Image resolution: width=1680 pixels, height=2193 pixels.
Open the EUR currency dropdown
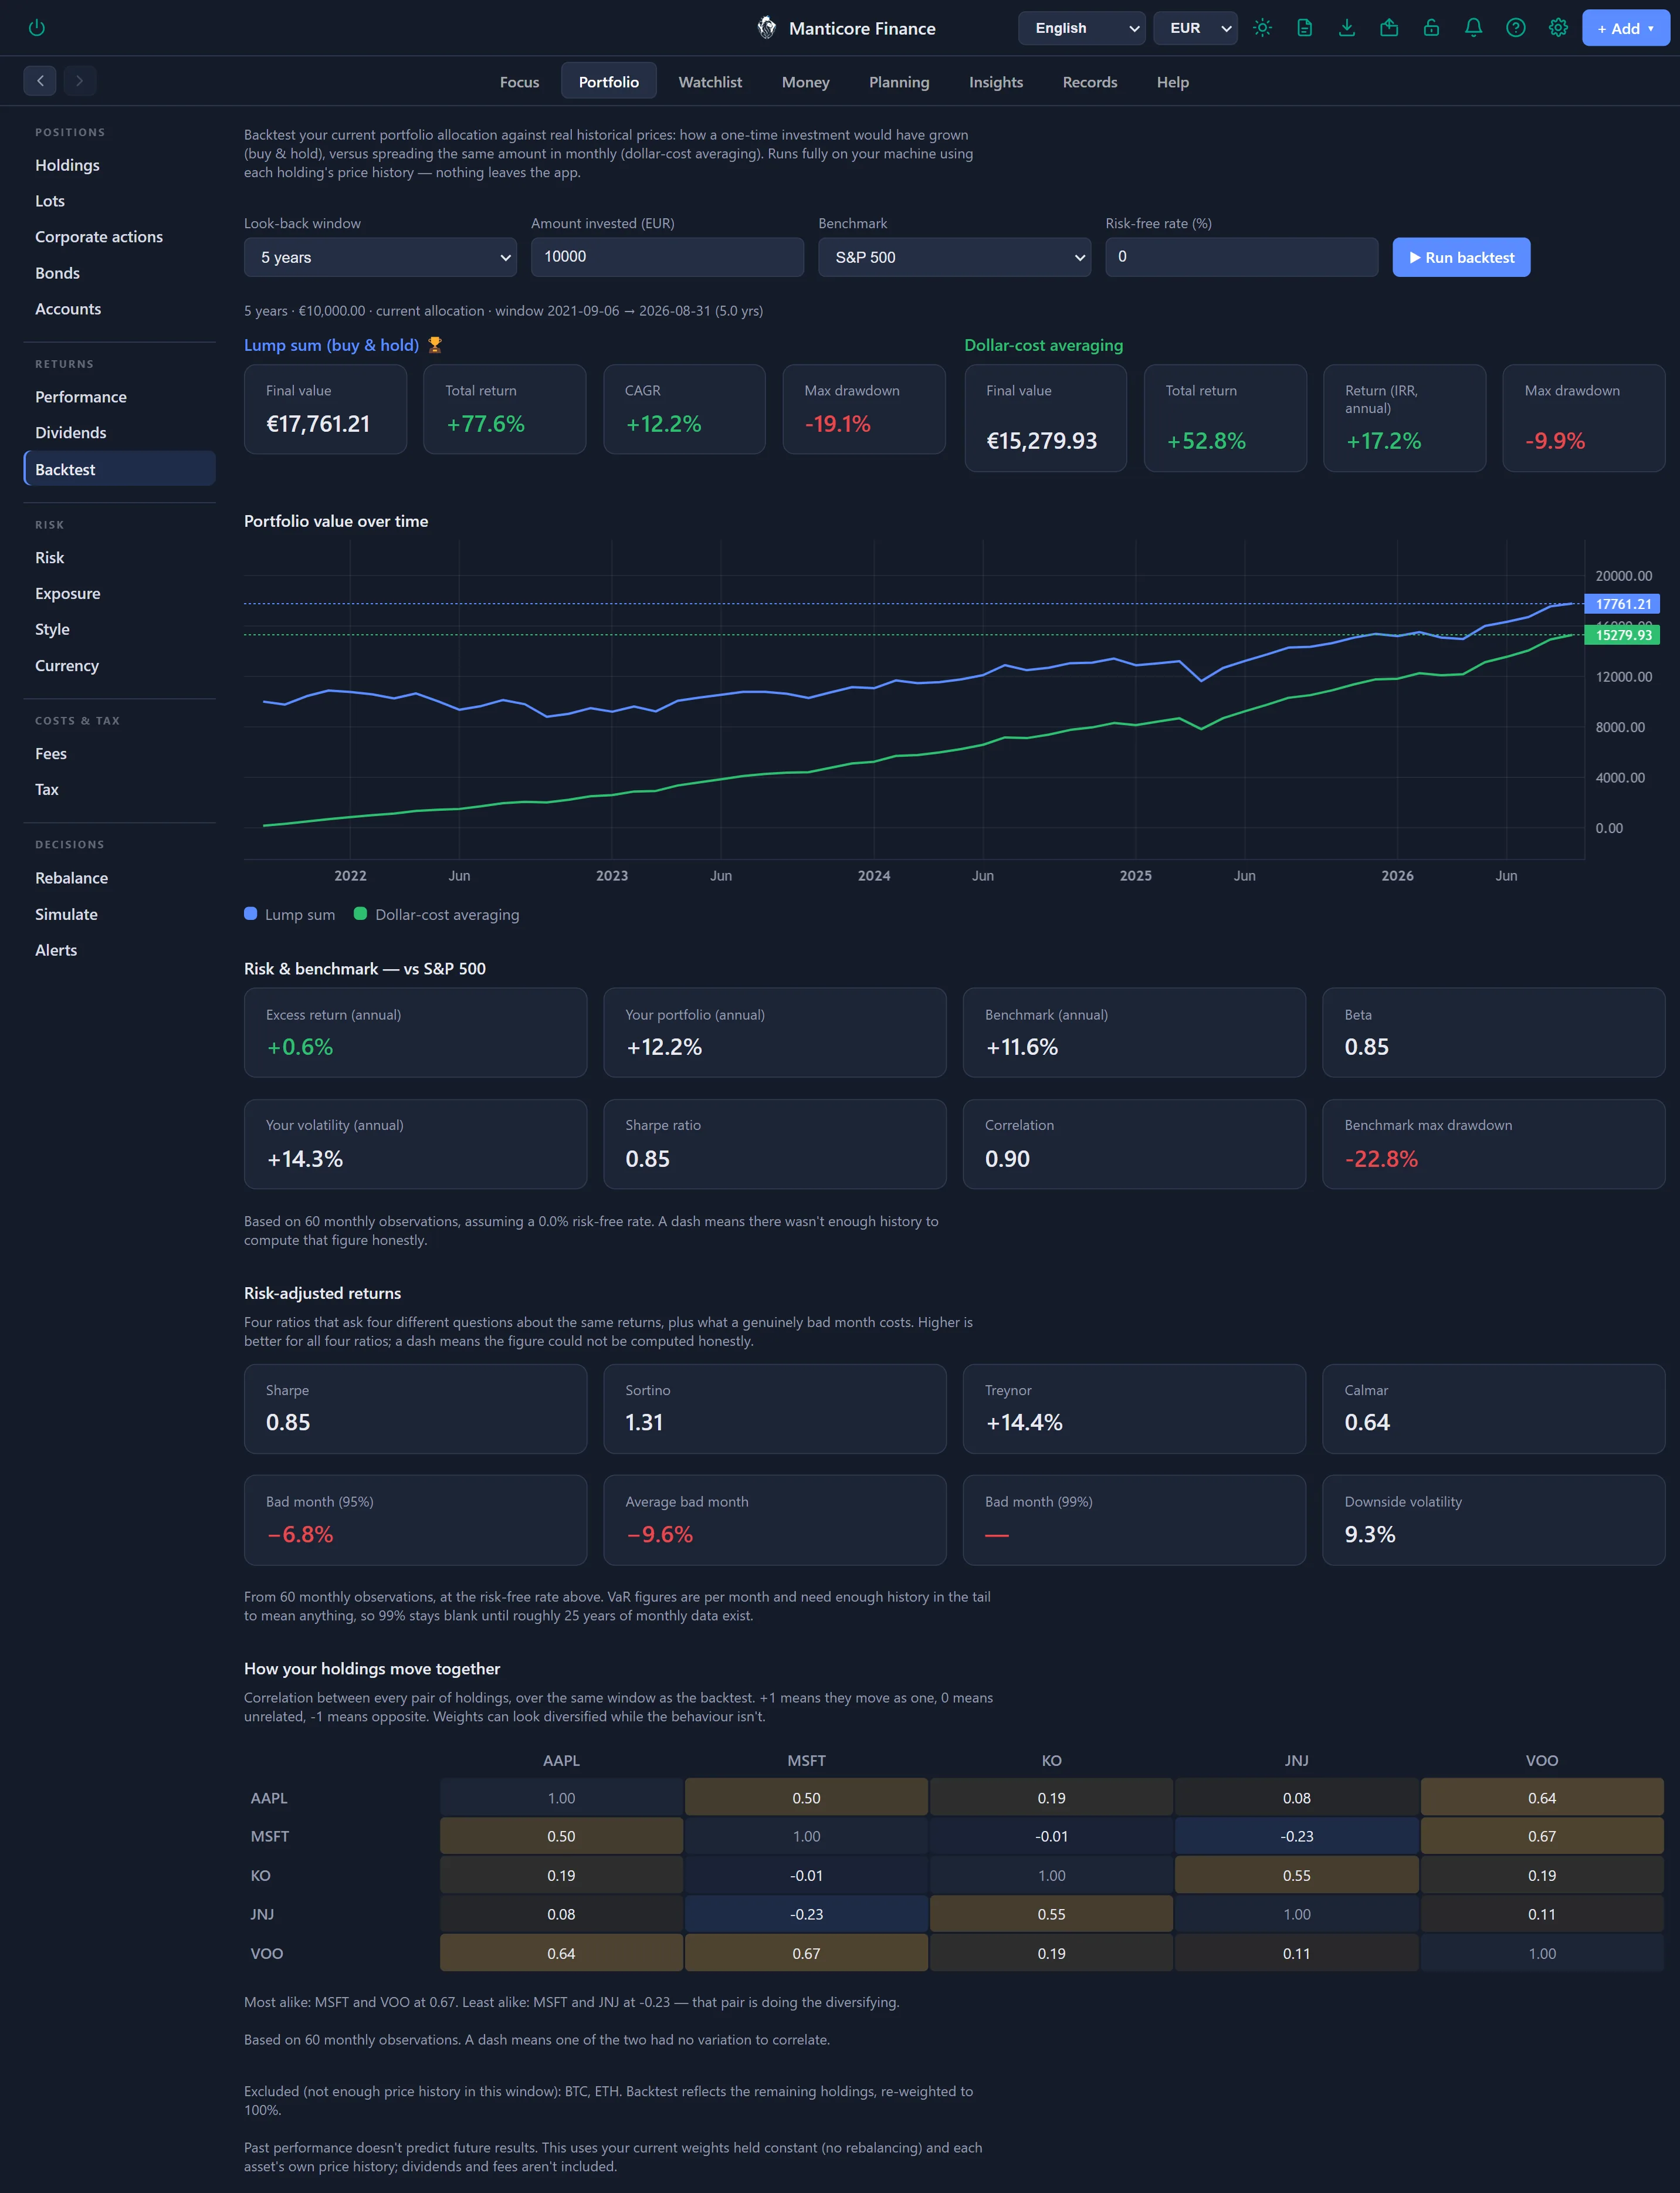(x=1195, y=28)
